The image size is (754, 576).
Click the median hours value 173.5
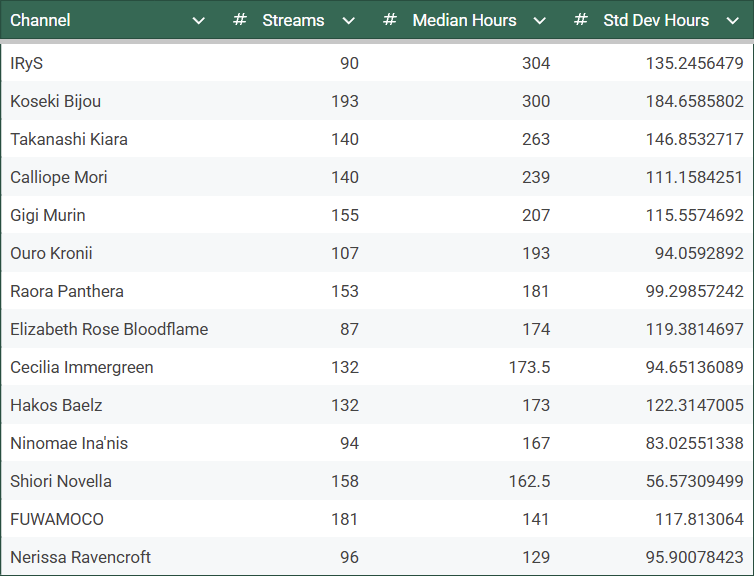[530, 367]
